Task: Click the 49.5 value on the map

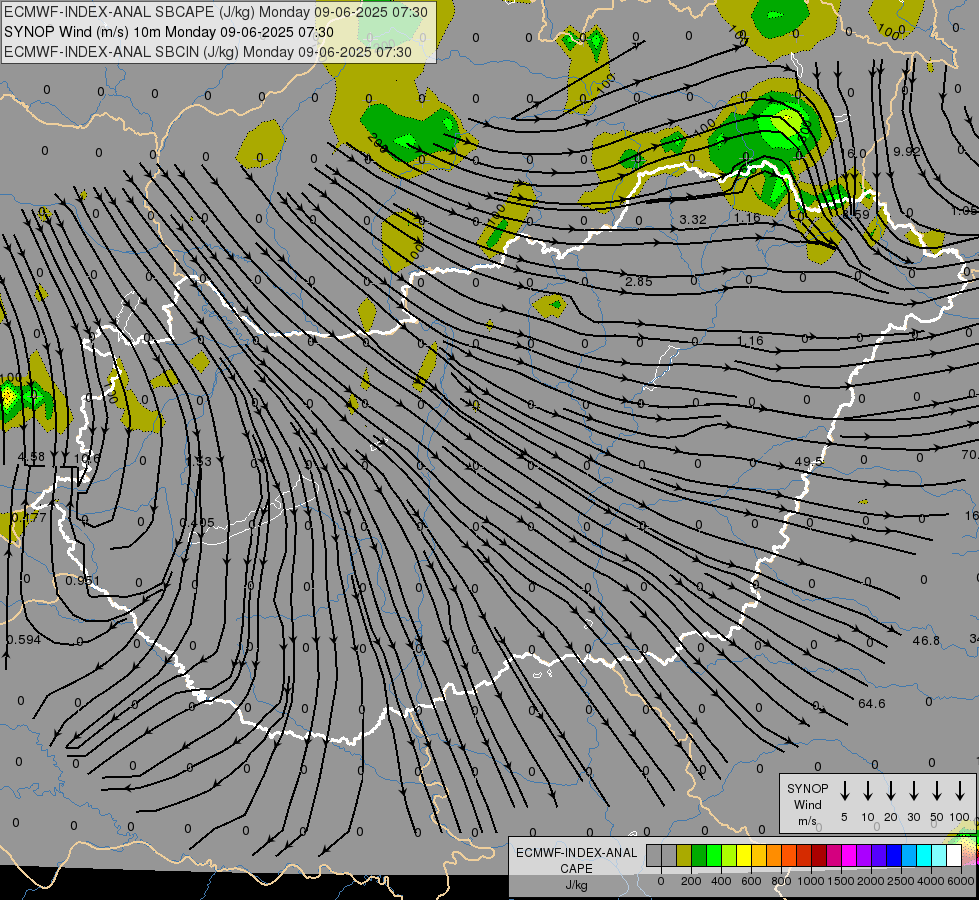Action: pyautogui.click(x=809, y=462)
